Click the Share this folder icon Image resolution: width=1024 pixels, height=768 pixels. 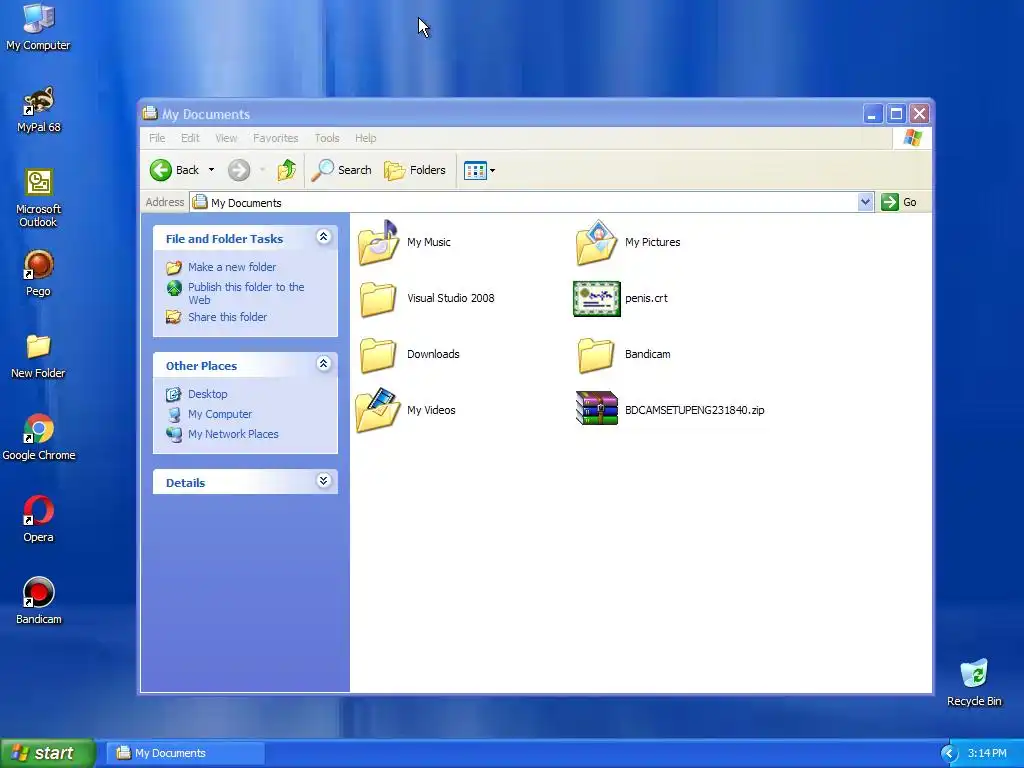(x=174, y=317)
